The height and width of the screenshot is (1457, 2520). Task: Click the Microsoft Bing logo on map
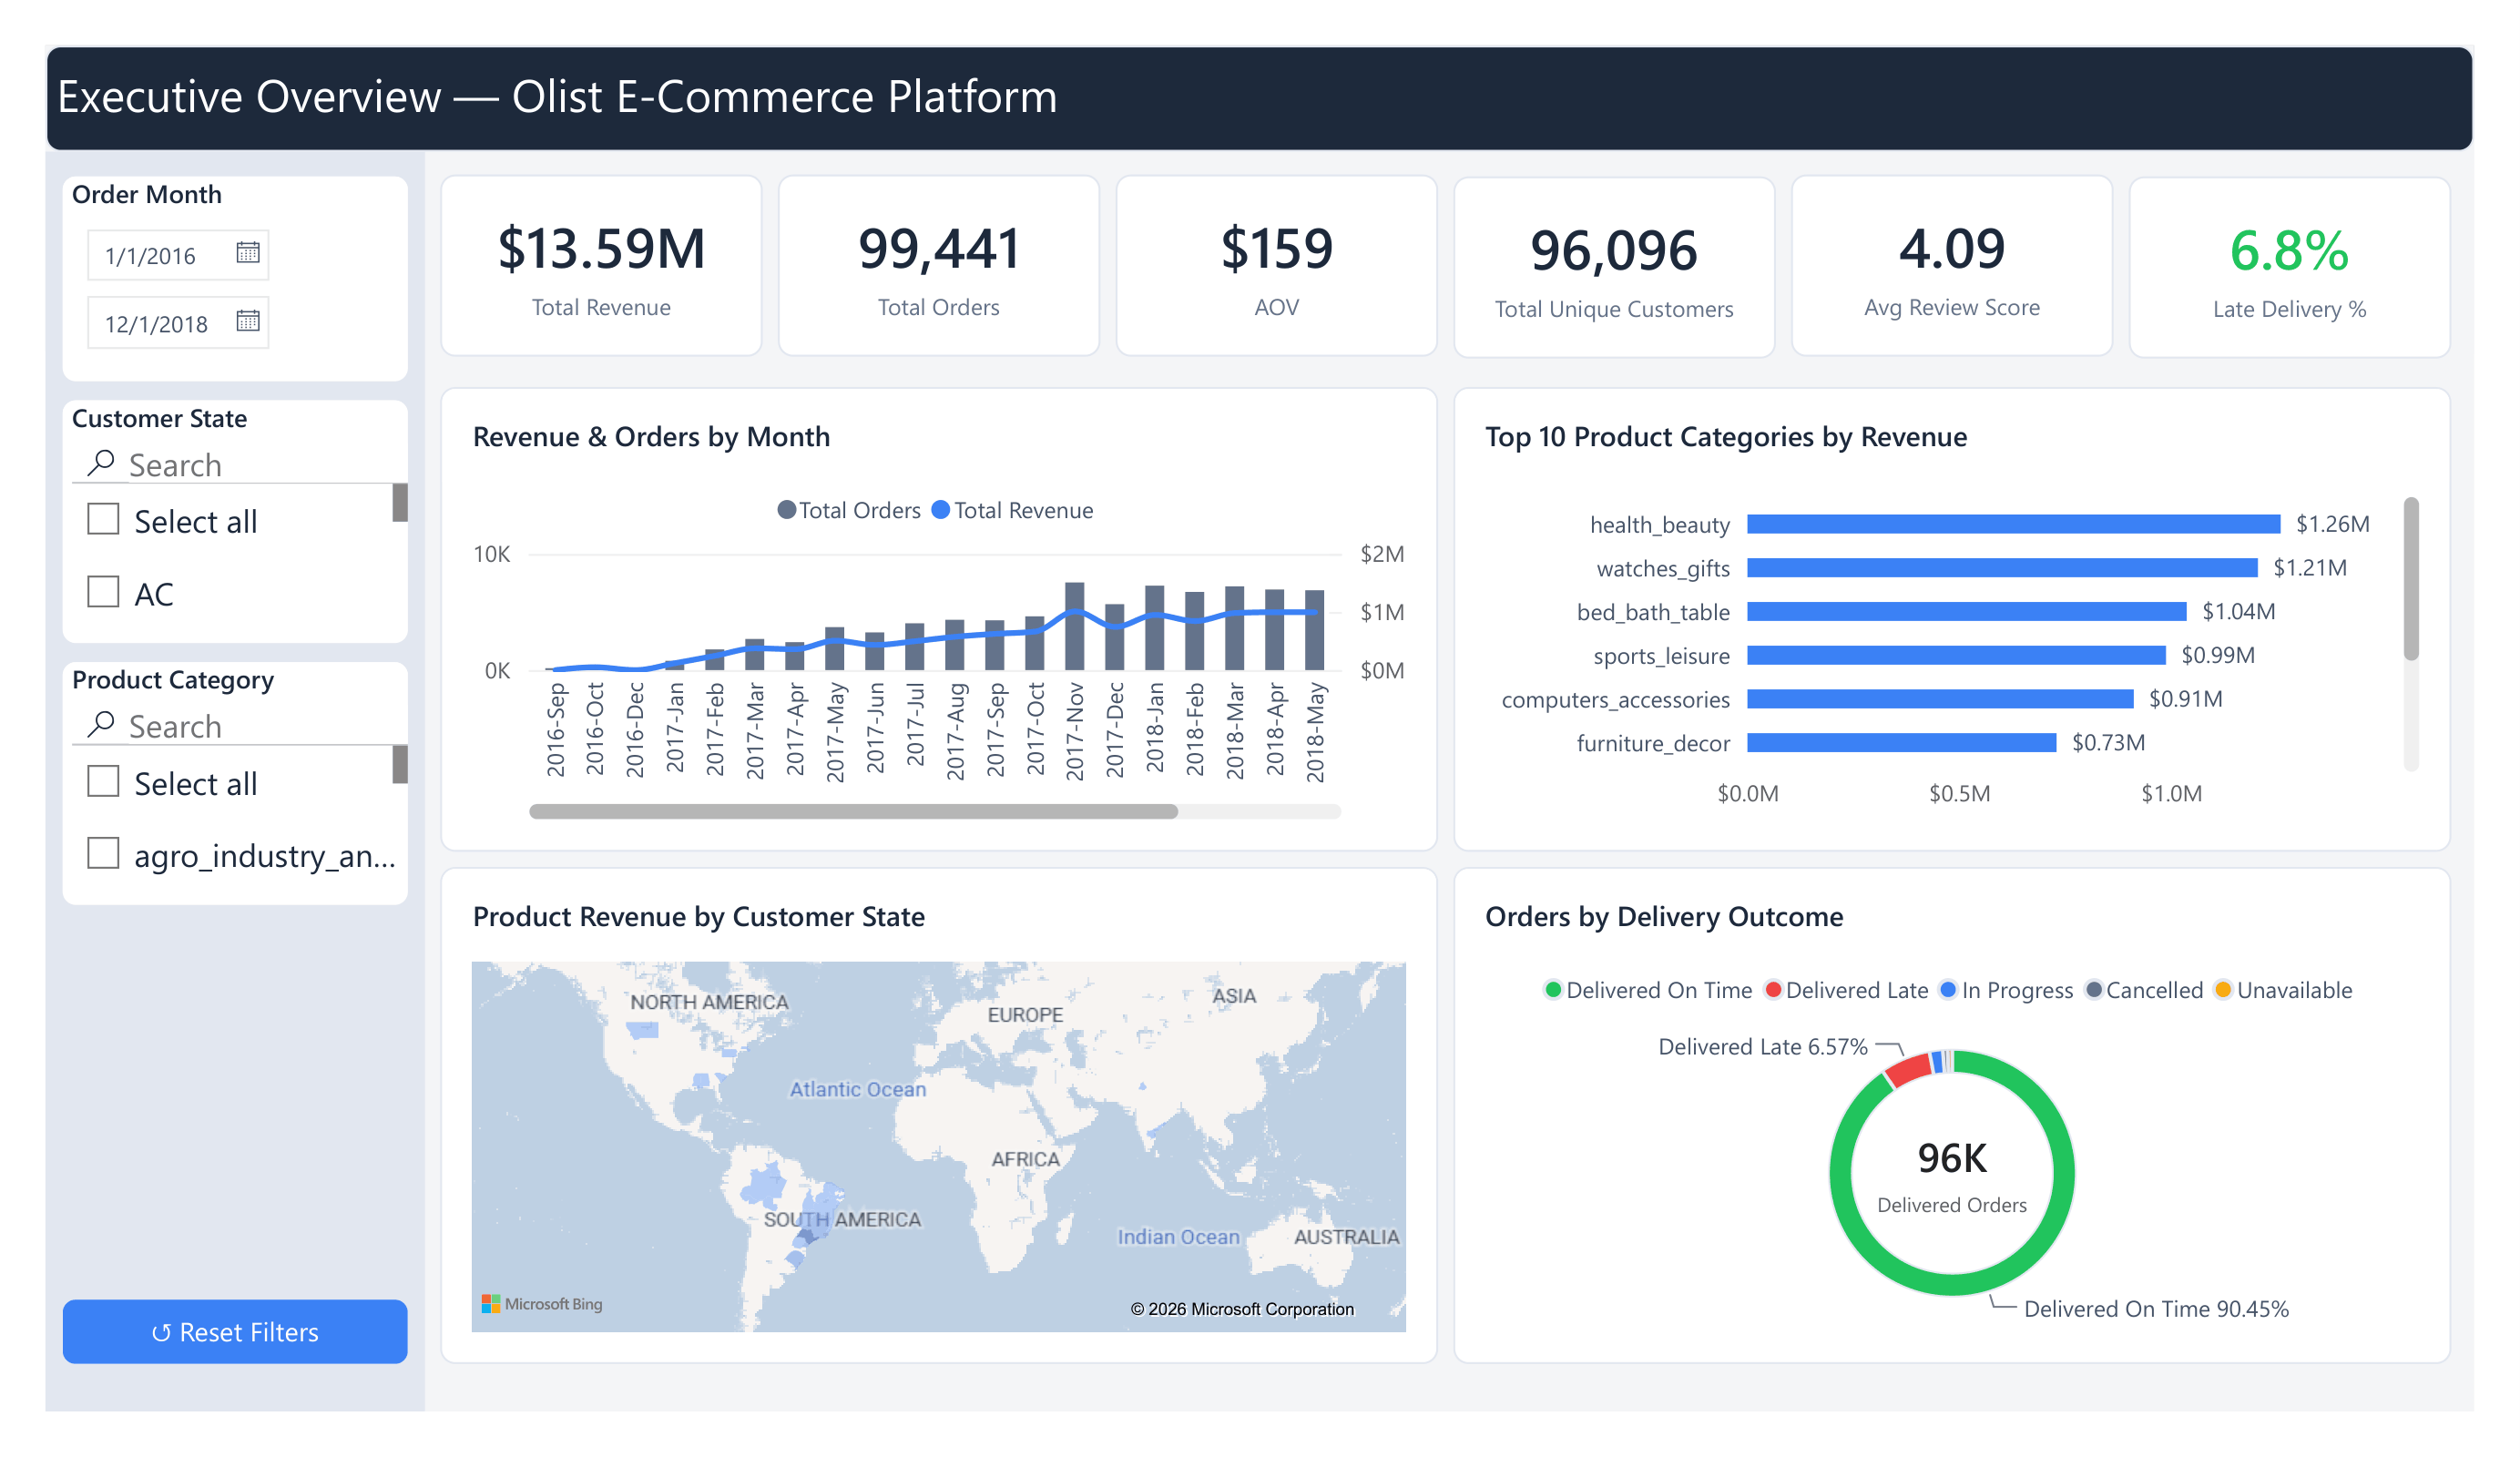[542, 1304]
